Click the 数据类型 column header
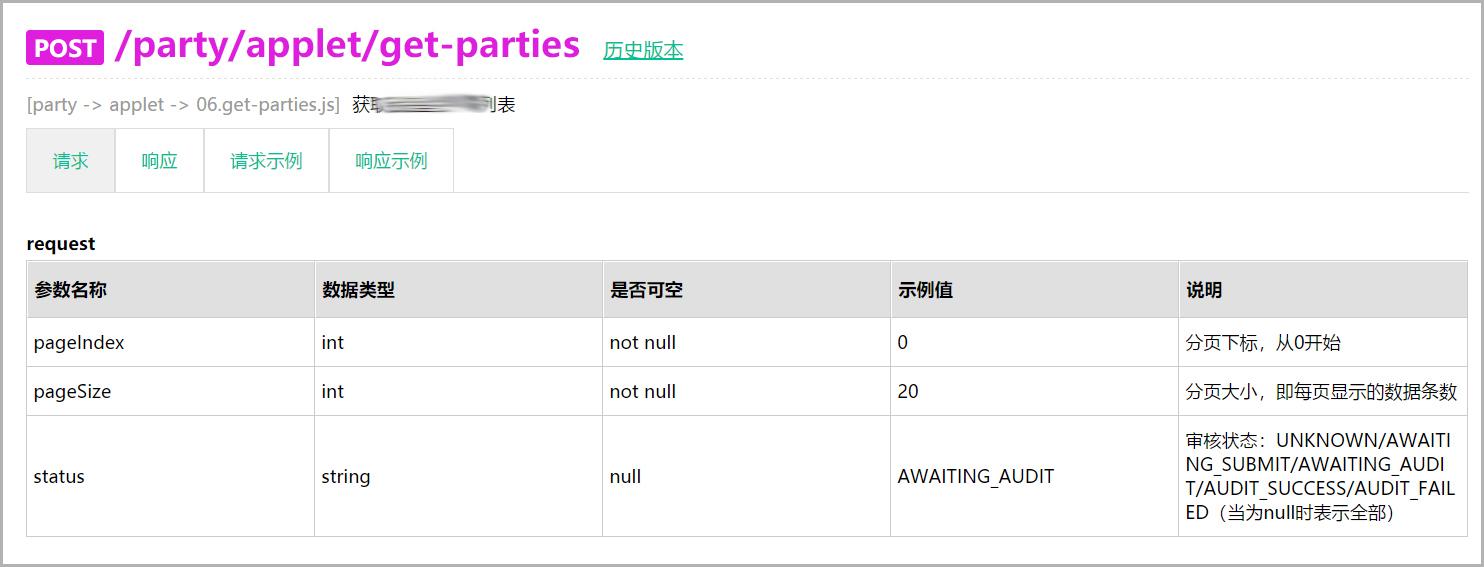The width and height of the screenshot is (1484, 567). (358, 290)
